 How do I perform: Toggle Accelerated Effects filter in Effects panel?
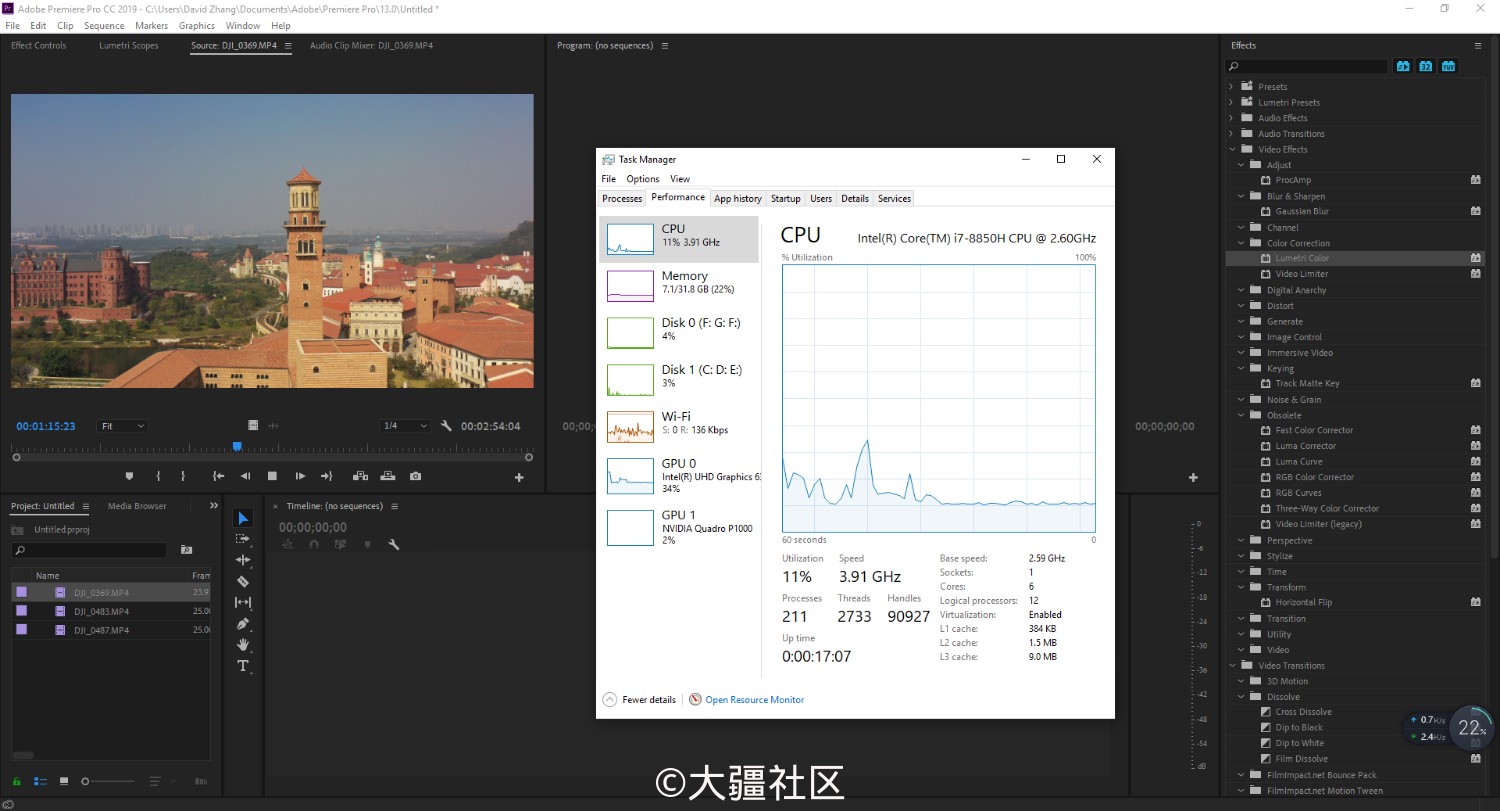[1403, 66]
